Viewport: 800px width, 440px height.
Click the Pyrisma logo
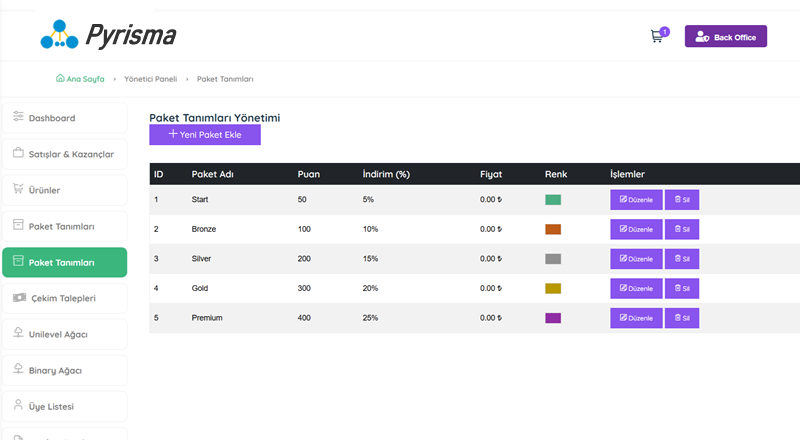coord(108,35)
